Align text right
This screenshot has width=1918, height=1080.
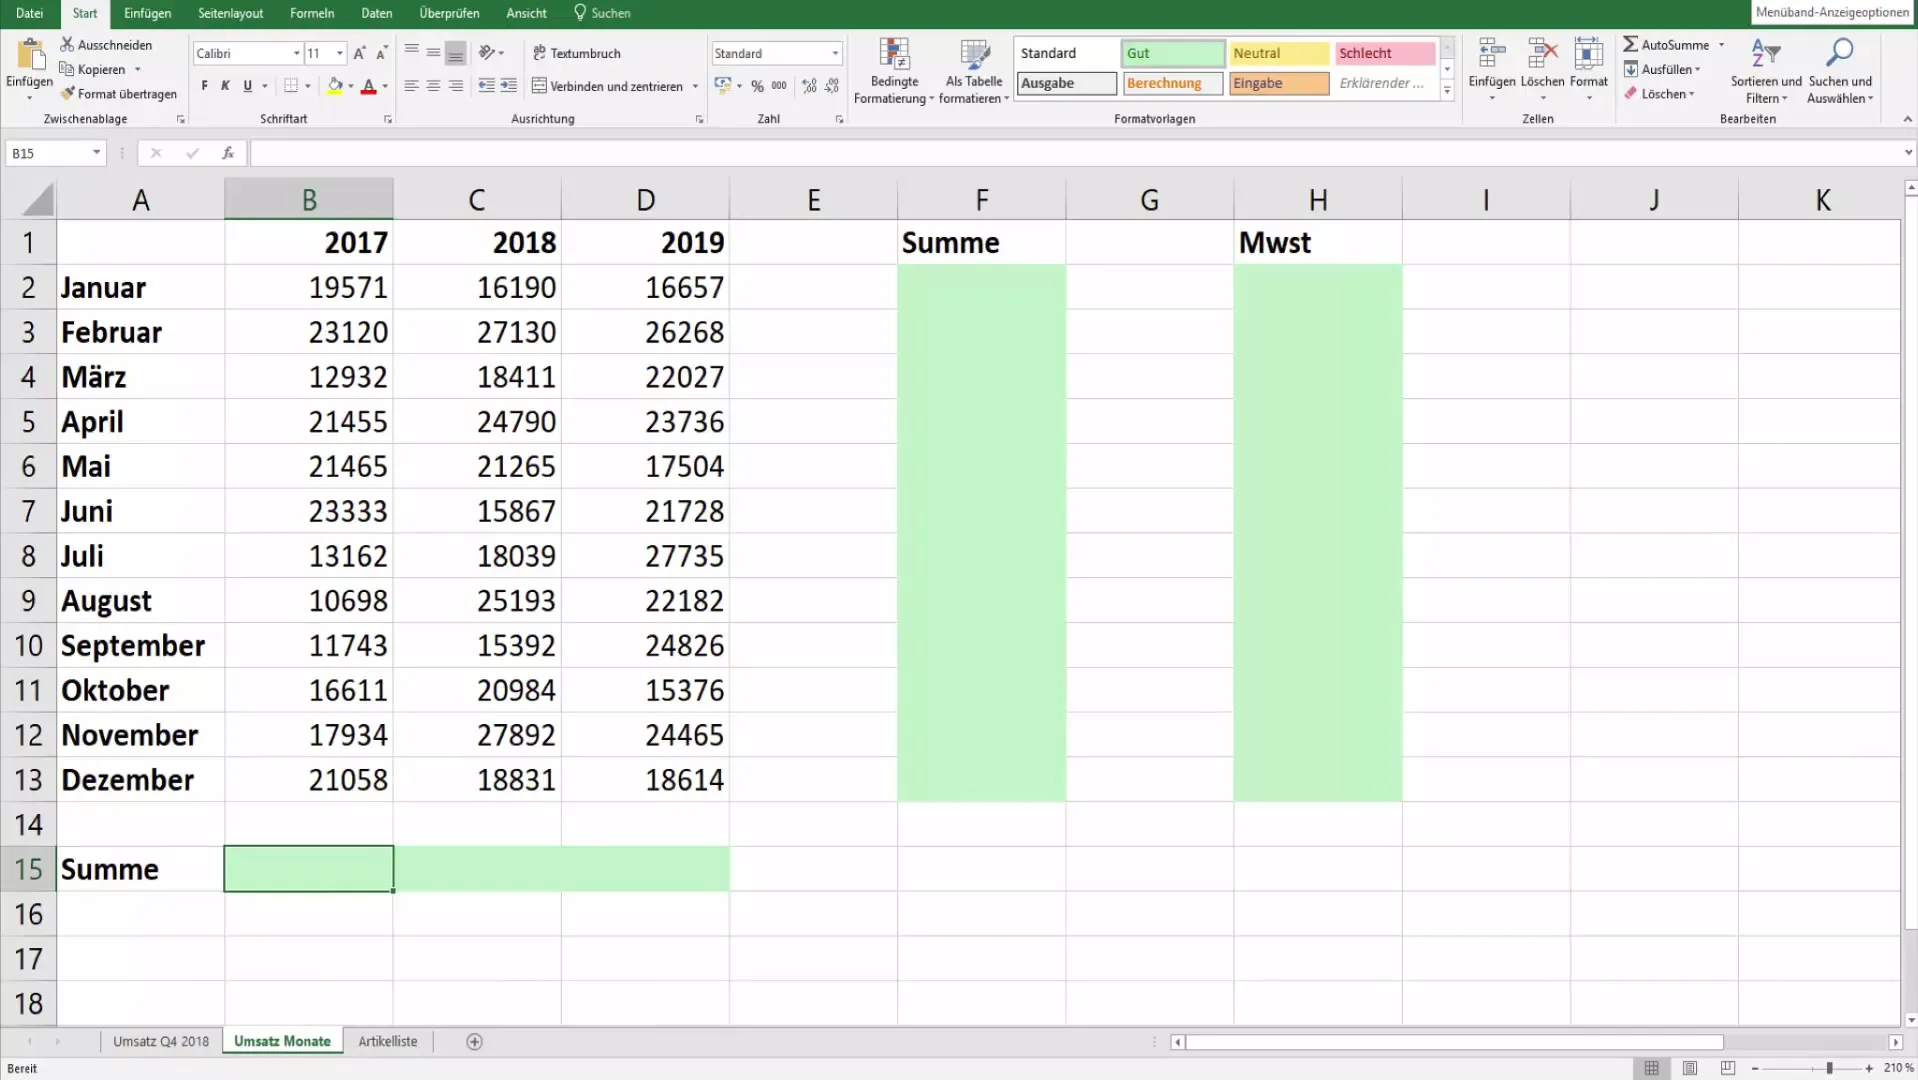[456, 86]
